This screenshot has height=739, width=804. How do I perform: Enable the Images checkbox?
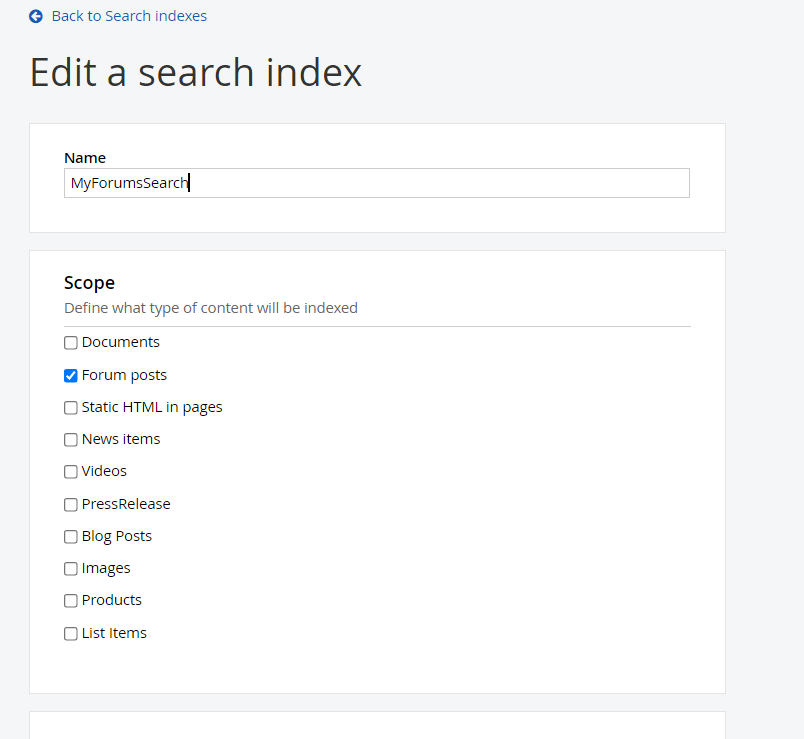(71, 569)
